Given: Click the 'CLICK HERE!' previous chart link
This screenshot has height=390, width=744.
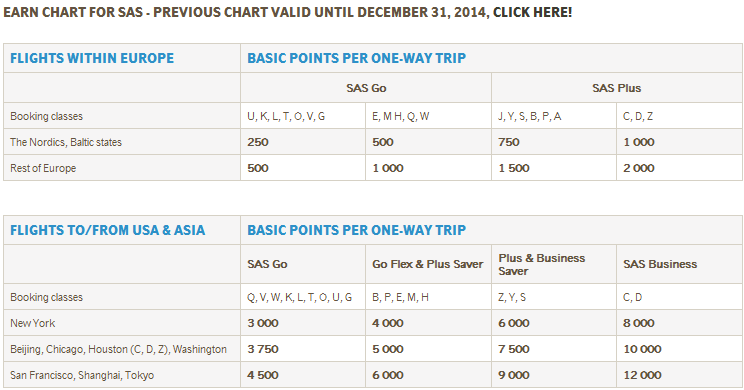Looking at the screenshot, I should pos(532,12).
